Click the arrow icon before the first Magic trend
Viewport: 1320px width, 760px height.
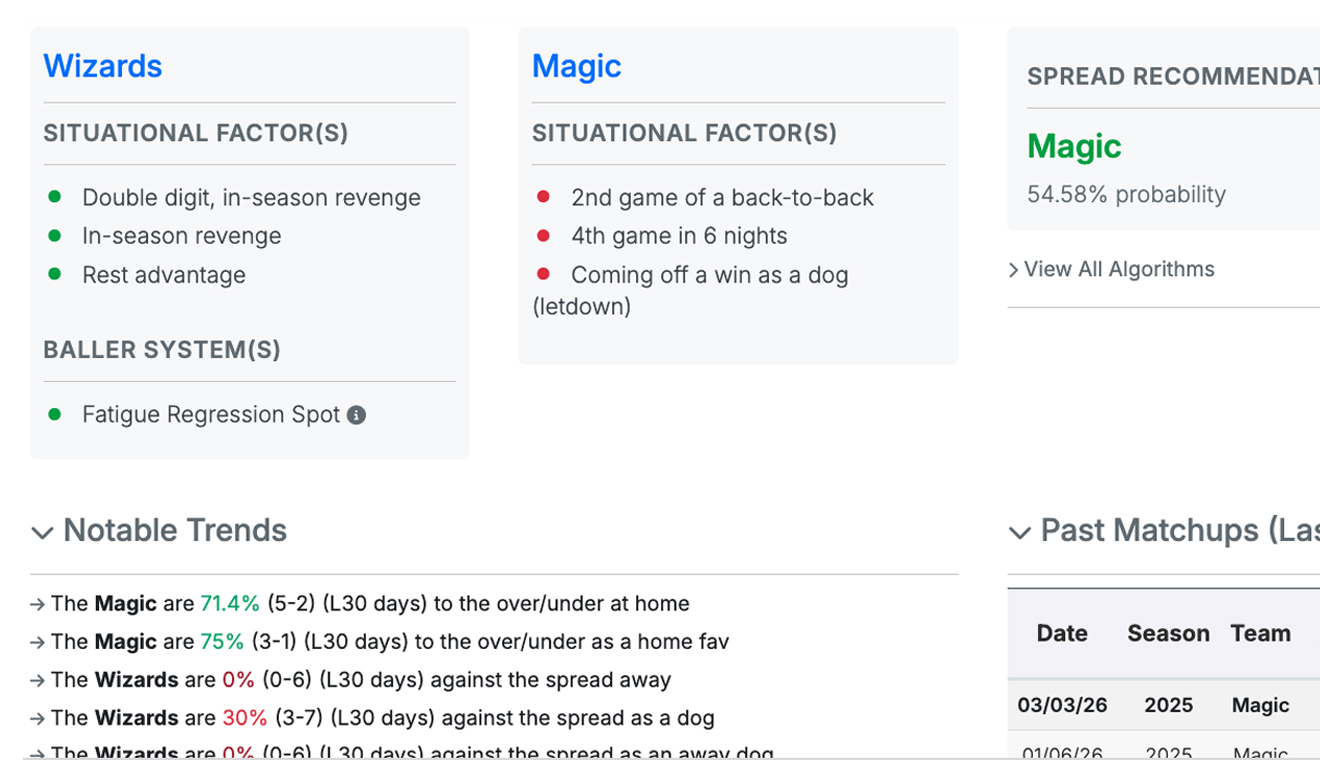tap(37, 603)
